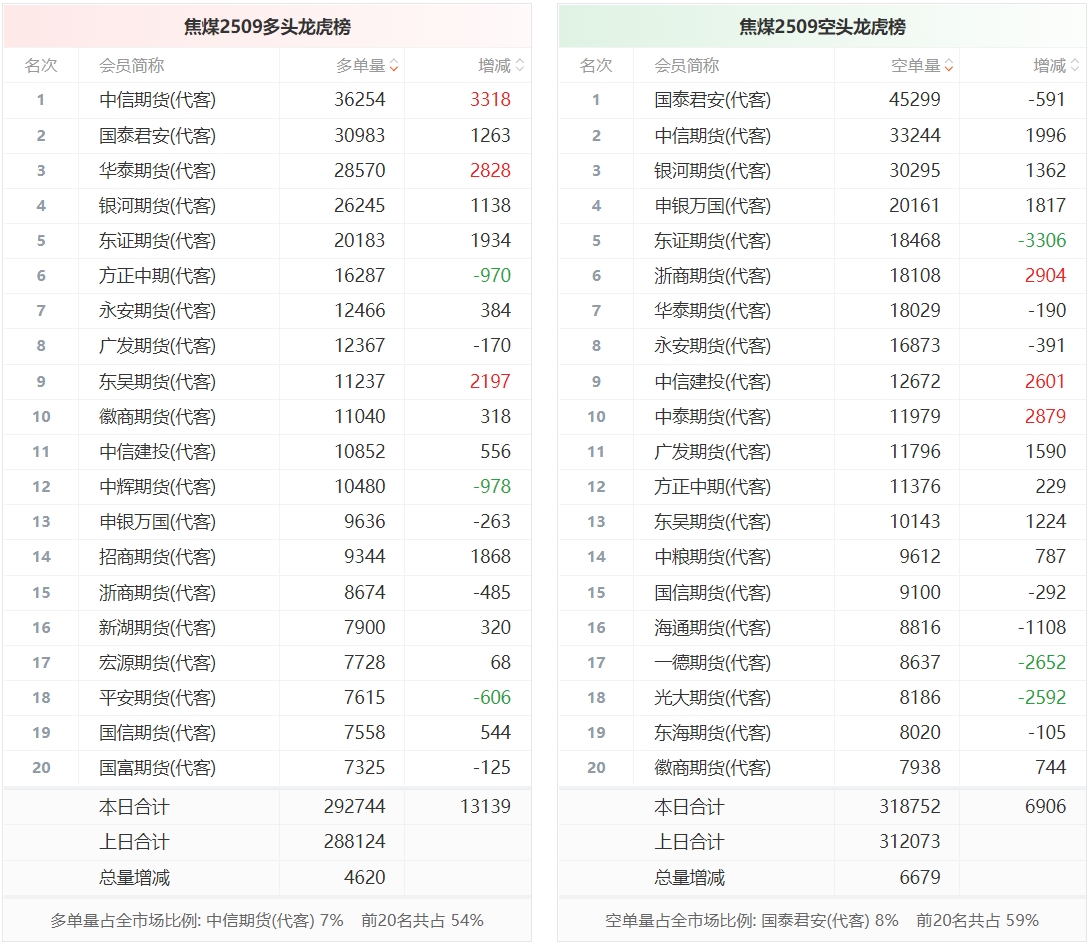Viewport: 1091px width, 946px height.
Task: Select 平安期货(代客) in long ranking
Action: tap(157, 698)
